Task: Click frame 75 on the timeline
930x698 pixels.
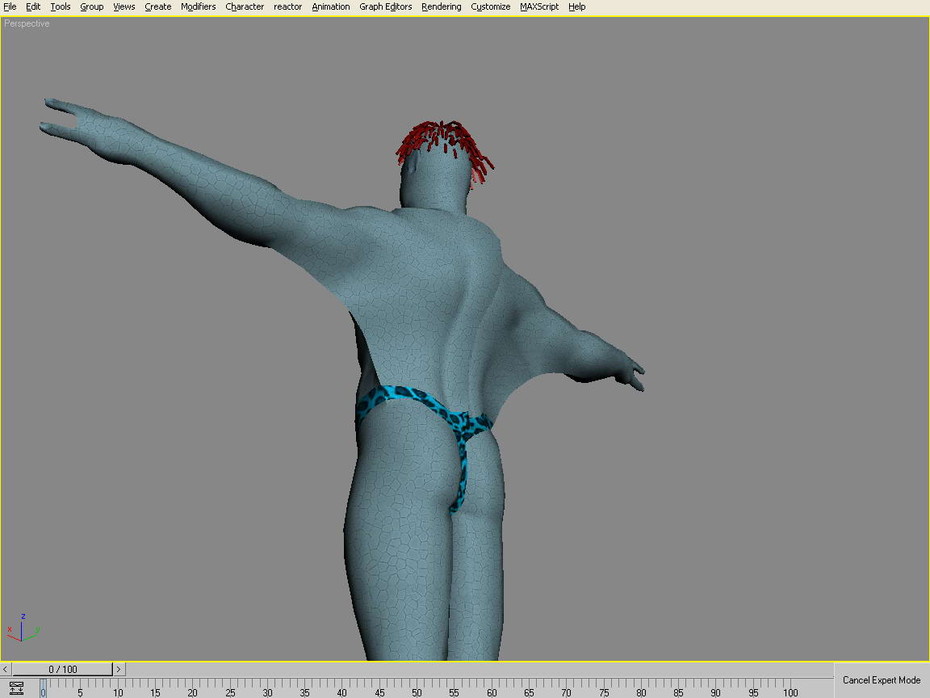Action: 603,692
